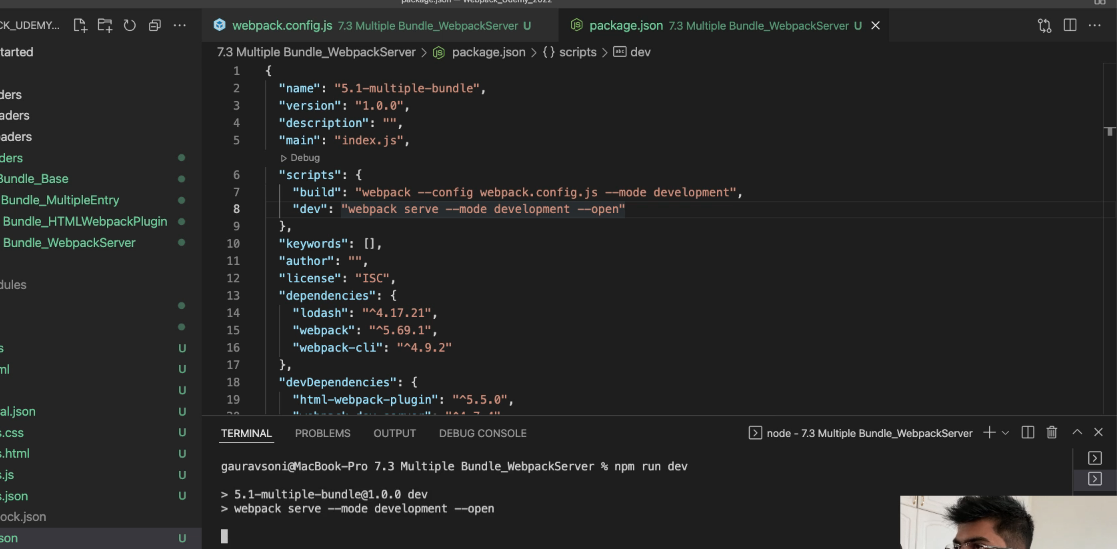The image size is (1117, 549).
Task: Click the terminal input cursor line
Action: [x=224, y=536]
